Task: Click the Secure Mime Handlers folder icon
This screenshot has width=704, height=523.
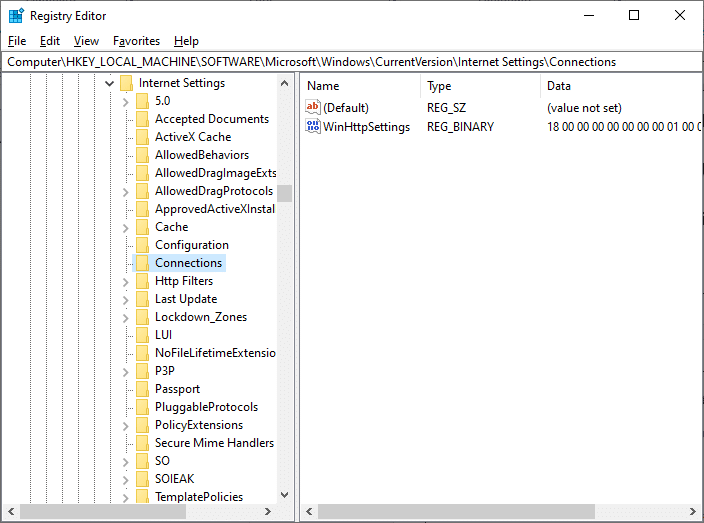Action: coord(142,443)
